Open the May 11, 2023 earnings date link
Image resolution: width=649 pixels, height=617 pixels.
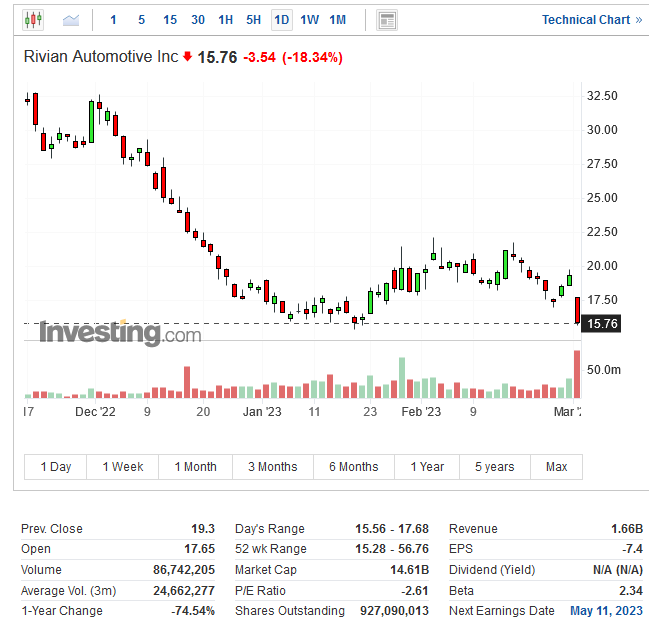(606, 610)
